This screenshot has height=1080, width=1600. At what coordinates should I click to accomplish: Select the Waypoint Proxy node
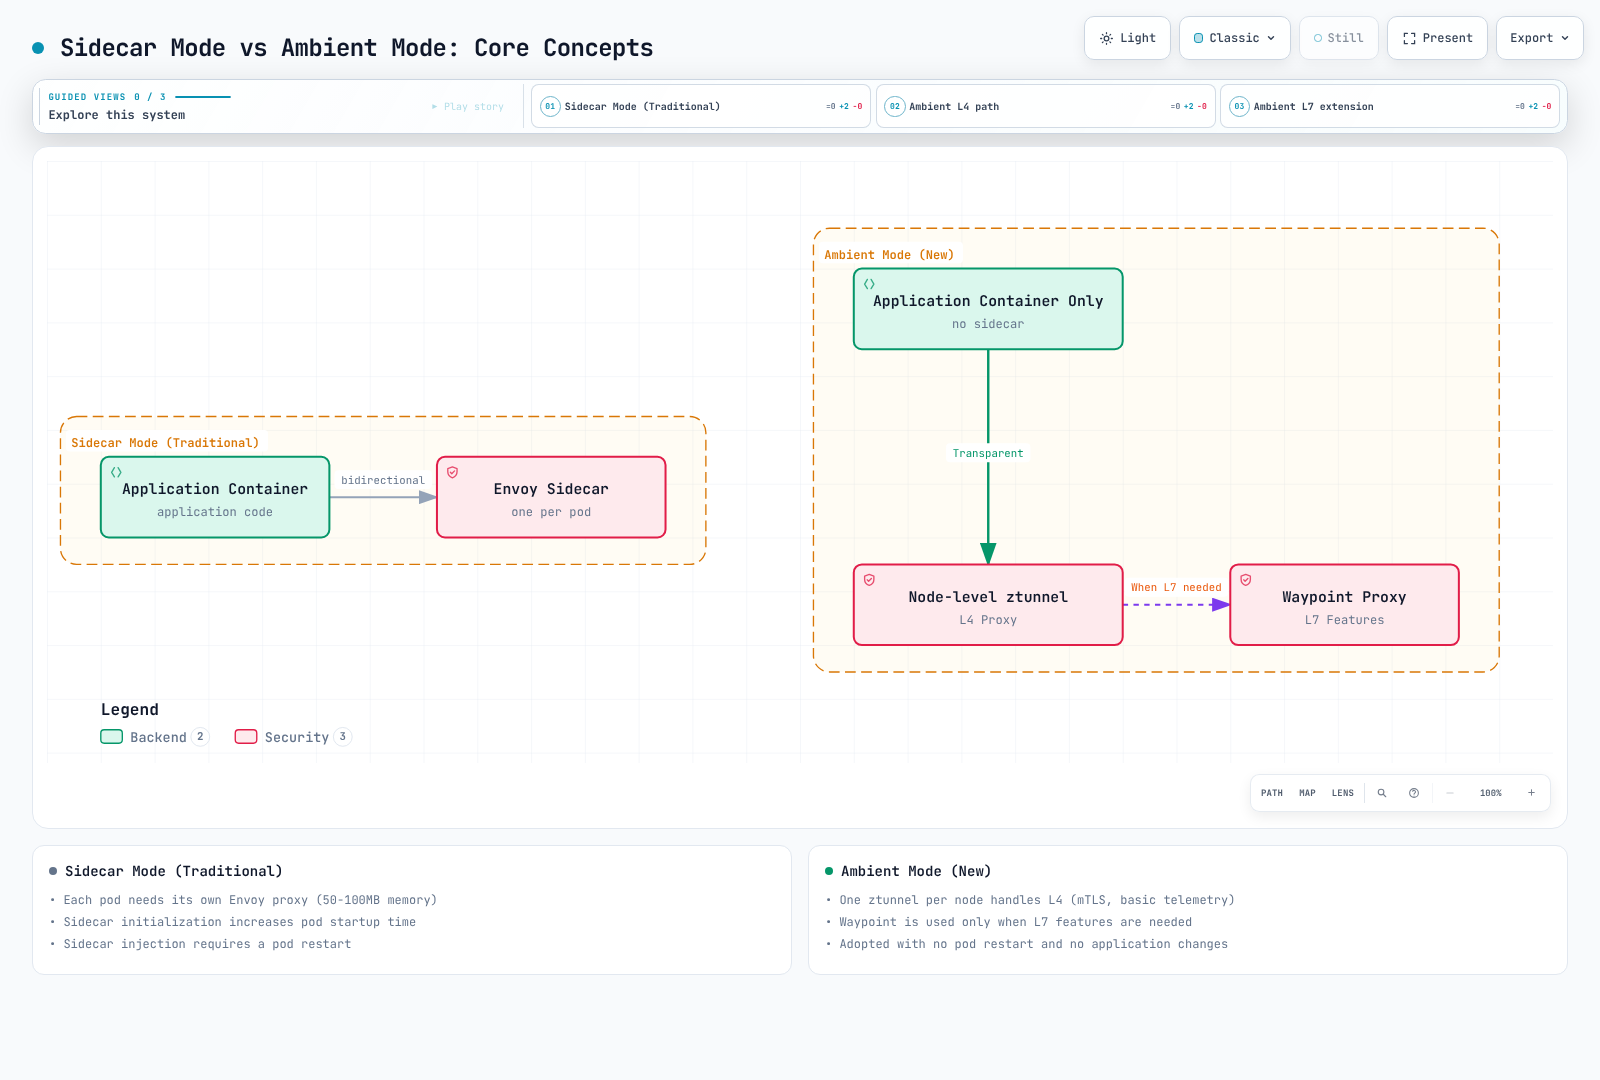click(1344, 605)
